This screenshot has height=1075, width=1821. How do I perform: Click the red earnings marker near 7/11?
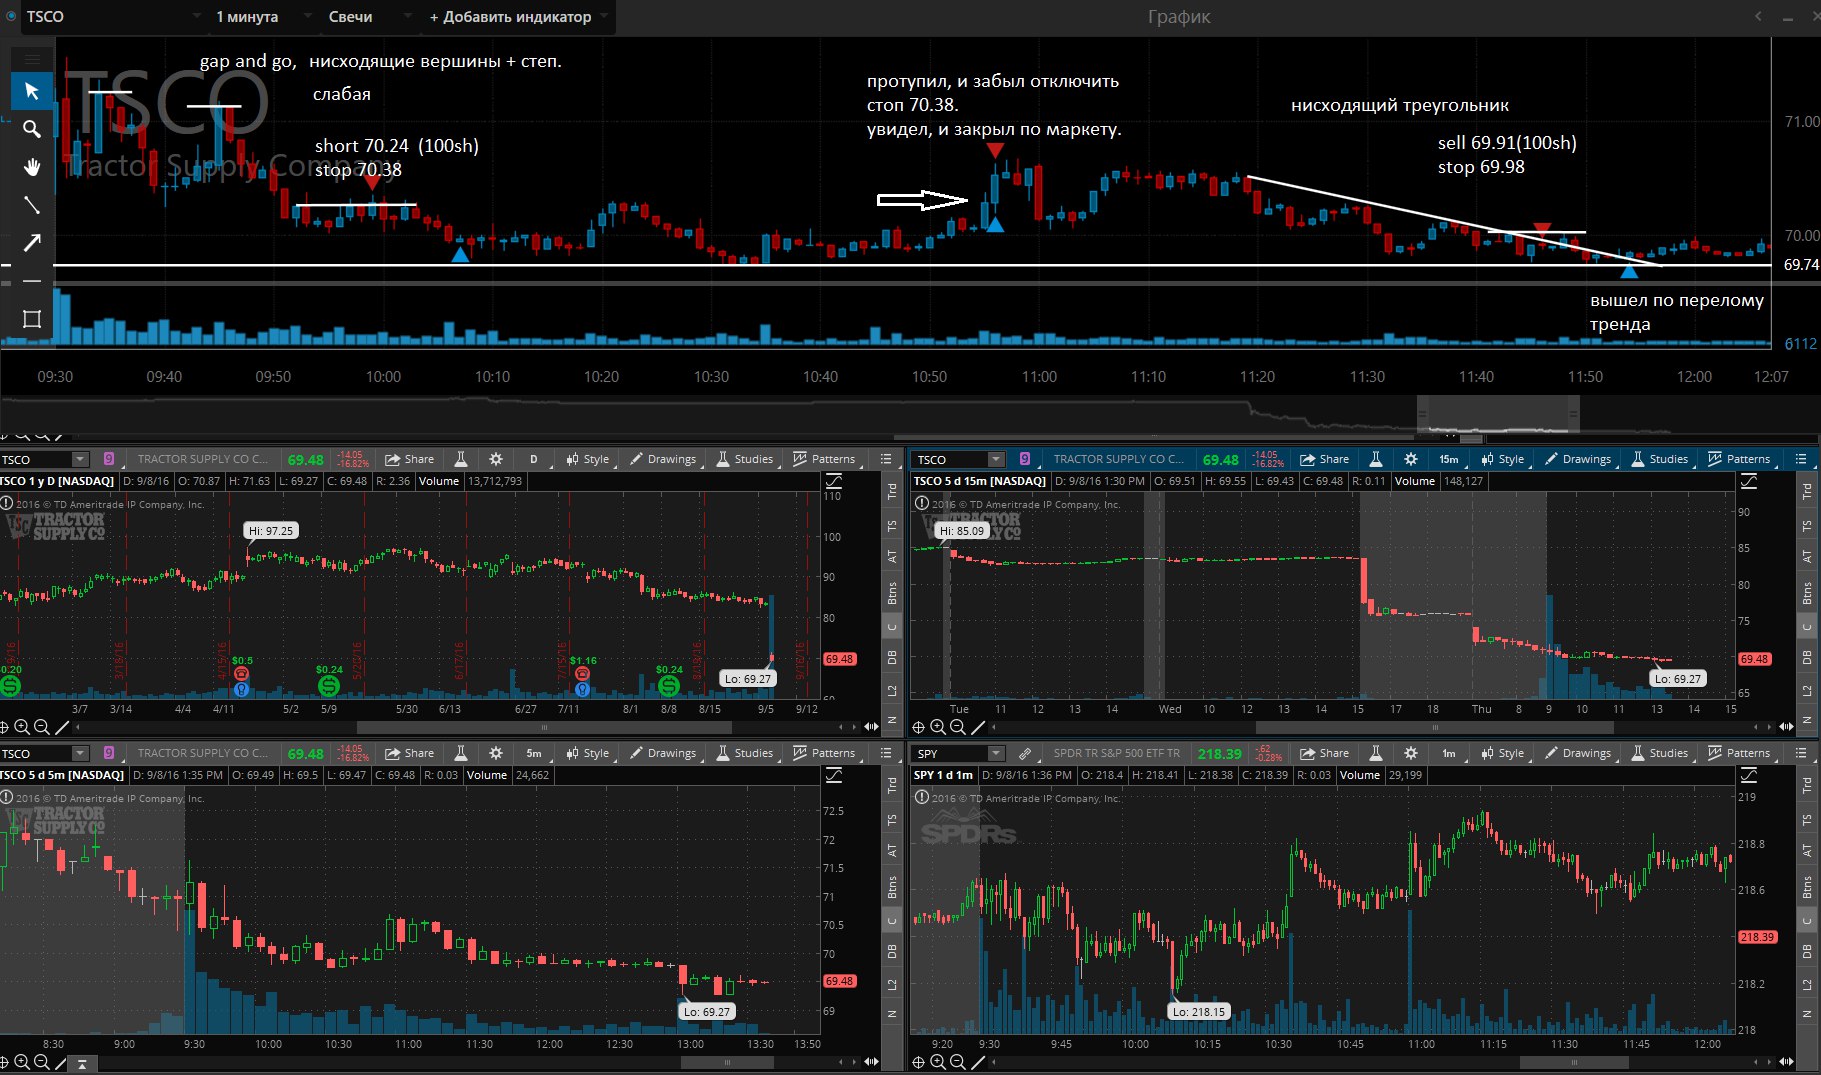coord(583,674)
